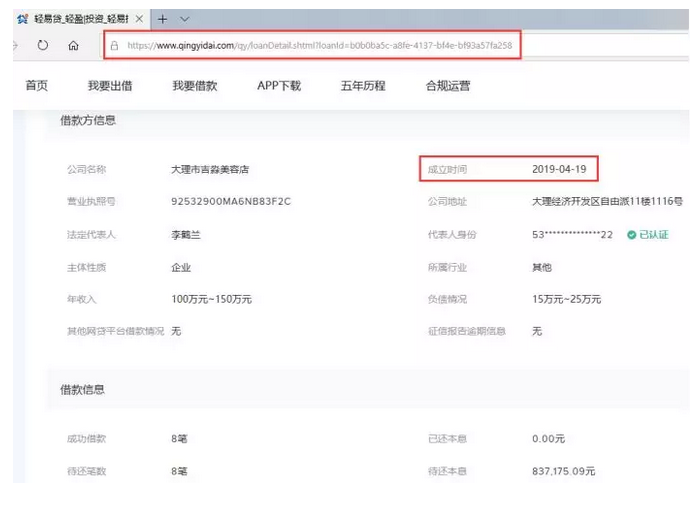Click the 年收入 field label
Image resolution: width=700 pixels, height=513 pixels.
82,299
